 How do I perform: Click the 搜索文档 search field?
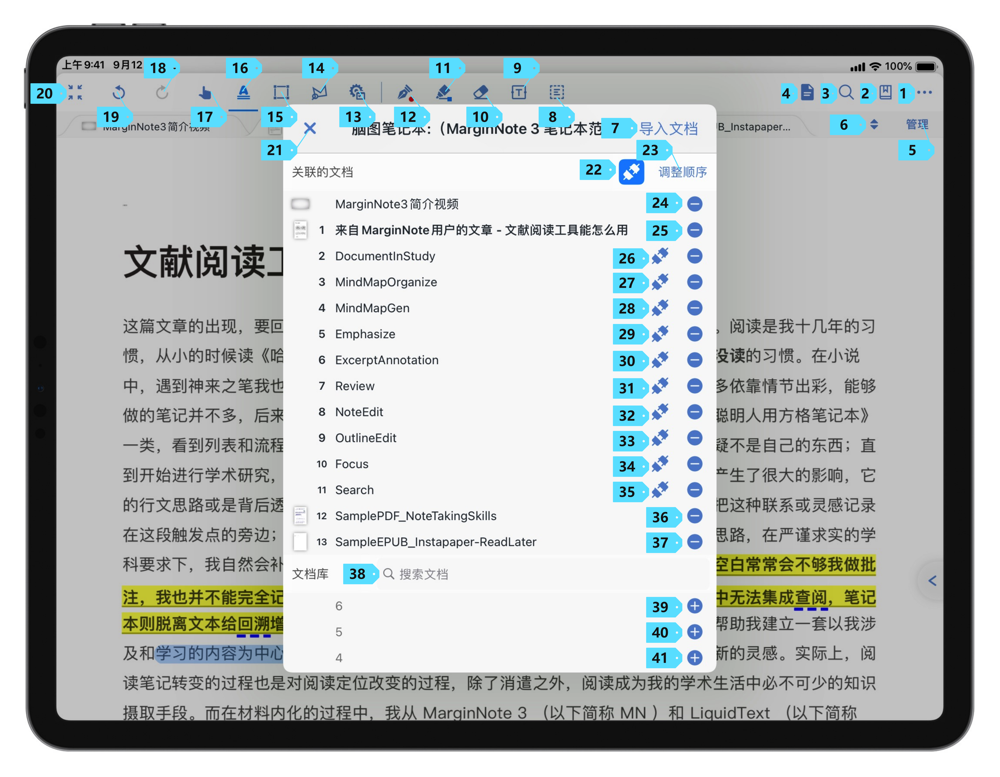click(x=543, y=574)
